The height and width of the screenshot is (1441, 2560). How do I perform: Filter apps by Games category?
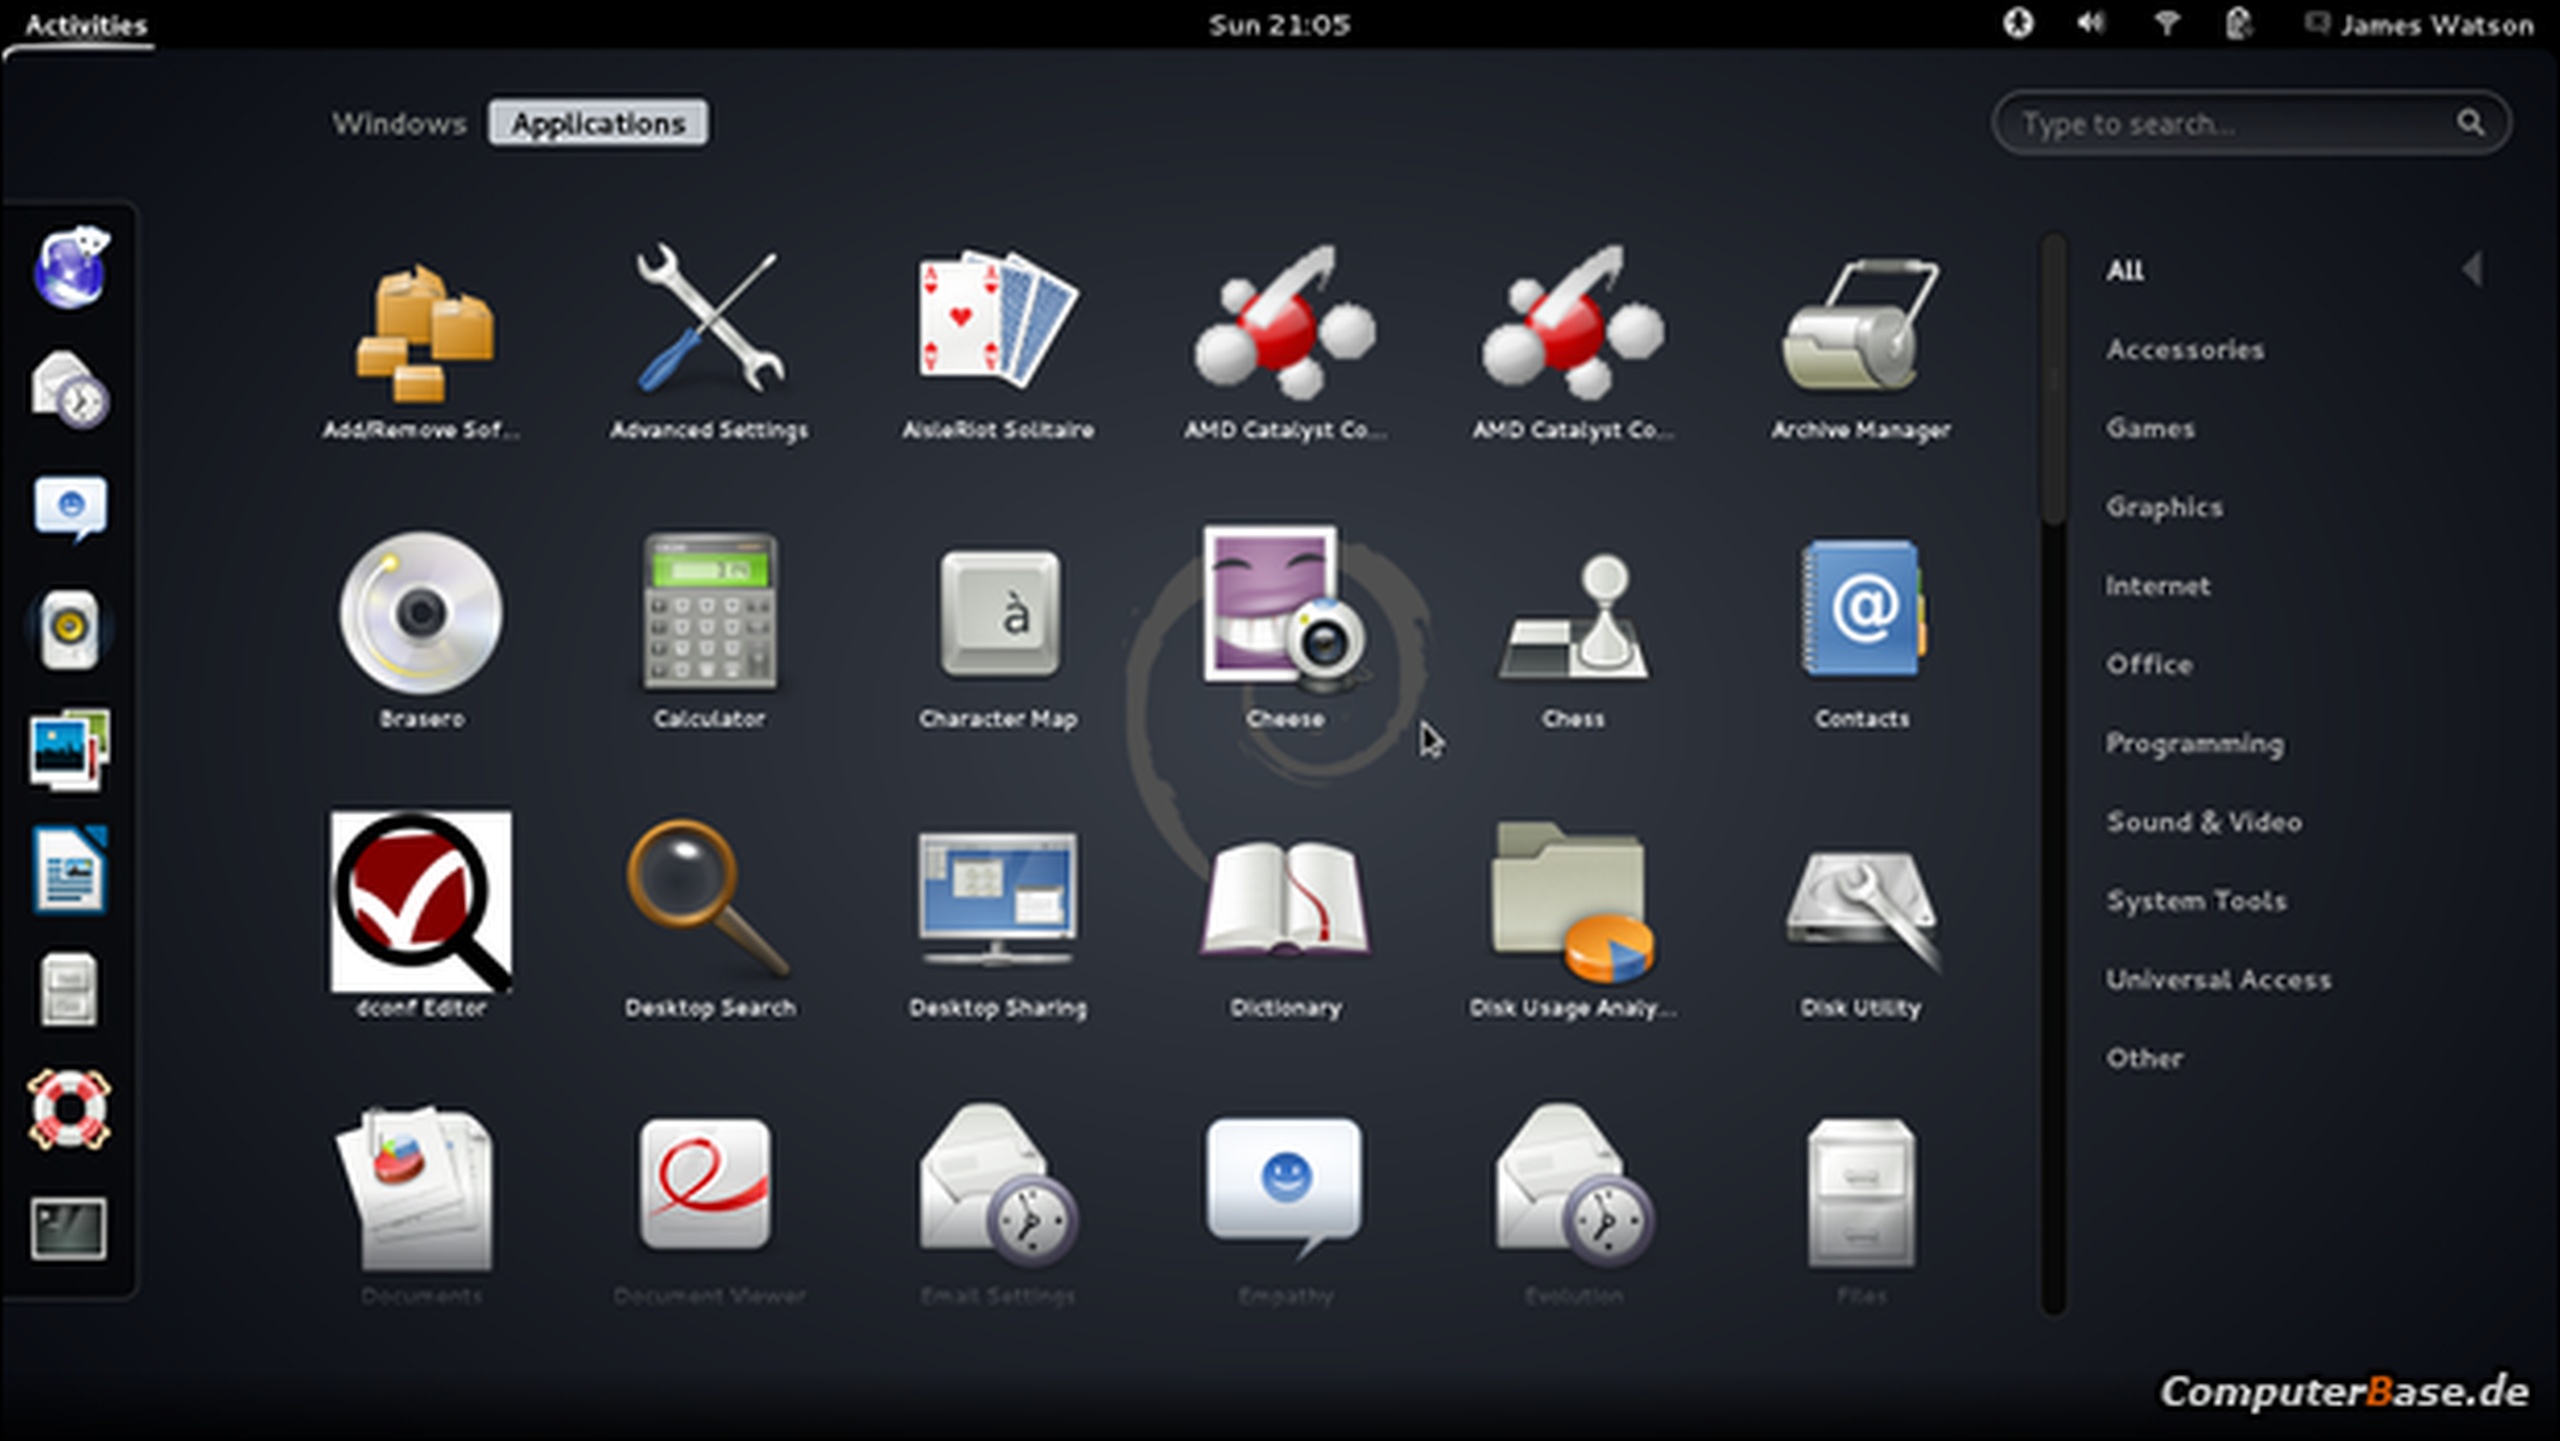pyautogui.click(x=2149, y=428)
